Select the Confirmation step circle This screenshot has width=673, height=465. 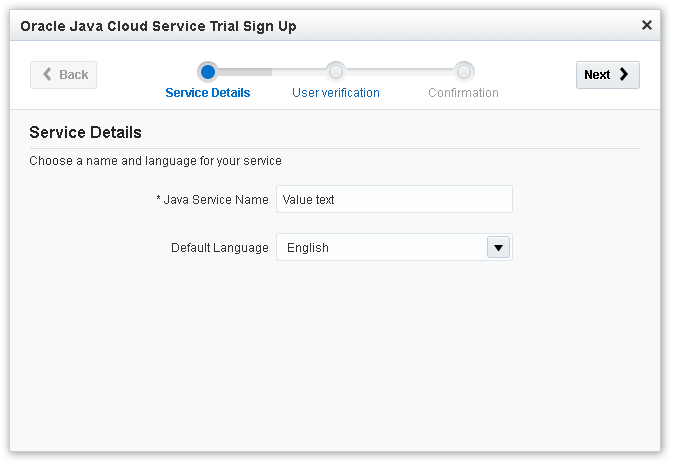(464, 71)
